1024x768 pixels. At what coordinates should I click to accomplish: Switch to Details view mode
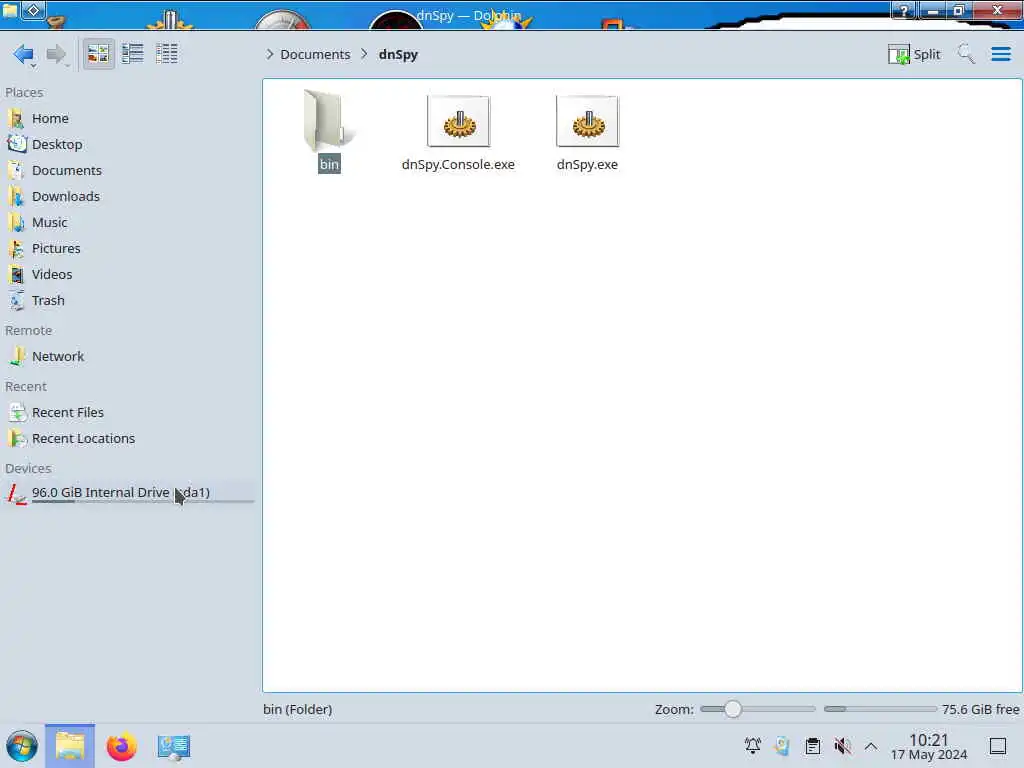[167, 54]
